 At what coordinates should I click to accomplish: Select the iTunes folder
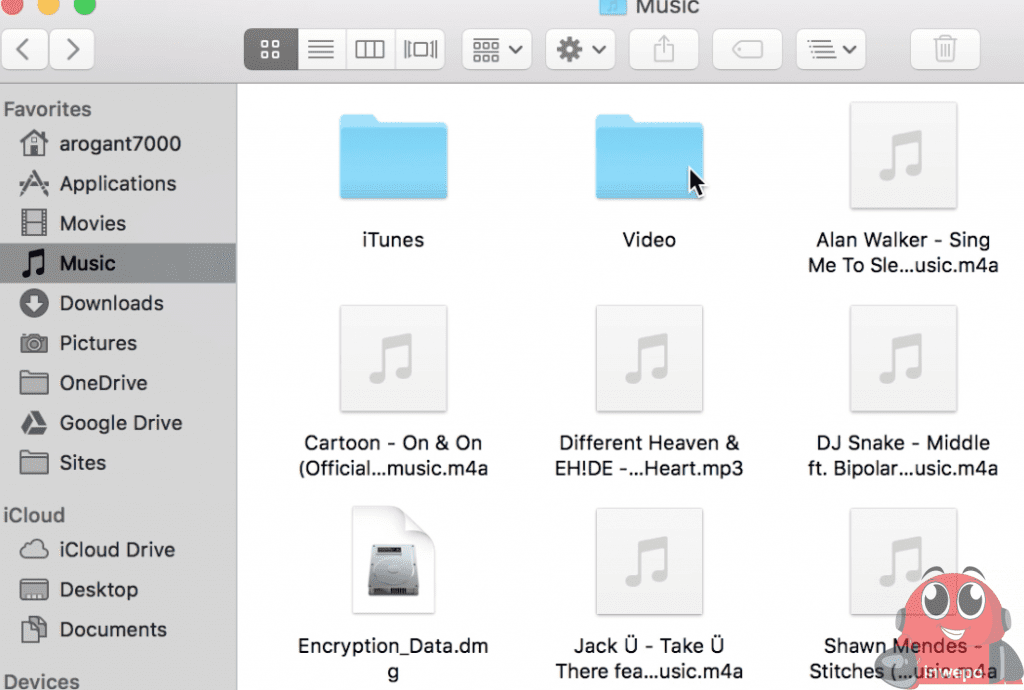pos(393,157)
